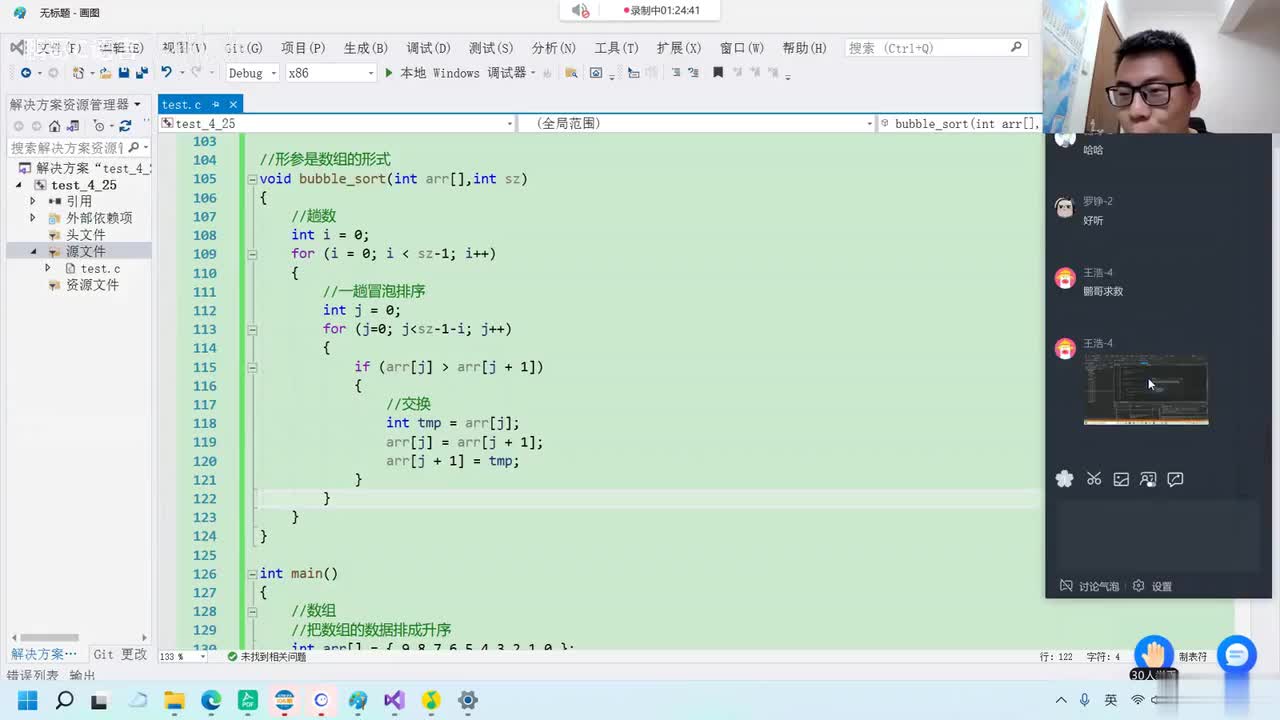
Task: Open the 项目(P) menu
Action: (x=303, y=48)
